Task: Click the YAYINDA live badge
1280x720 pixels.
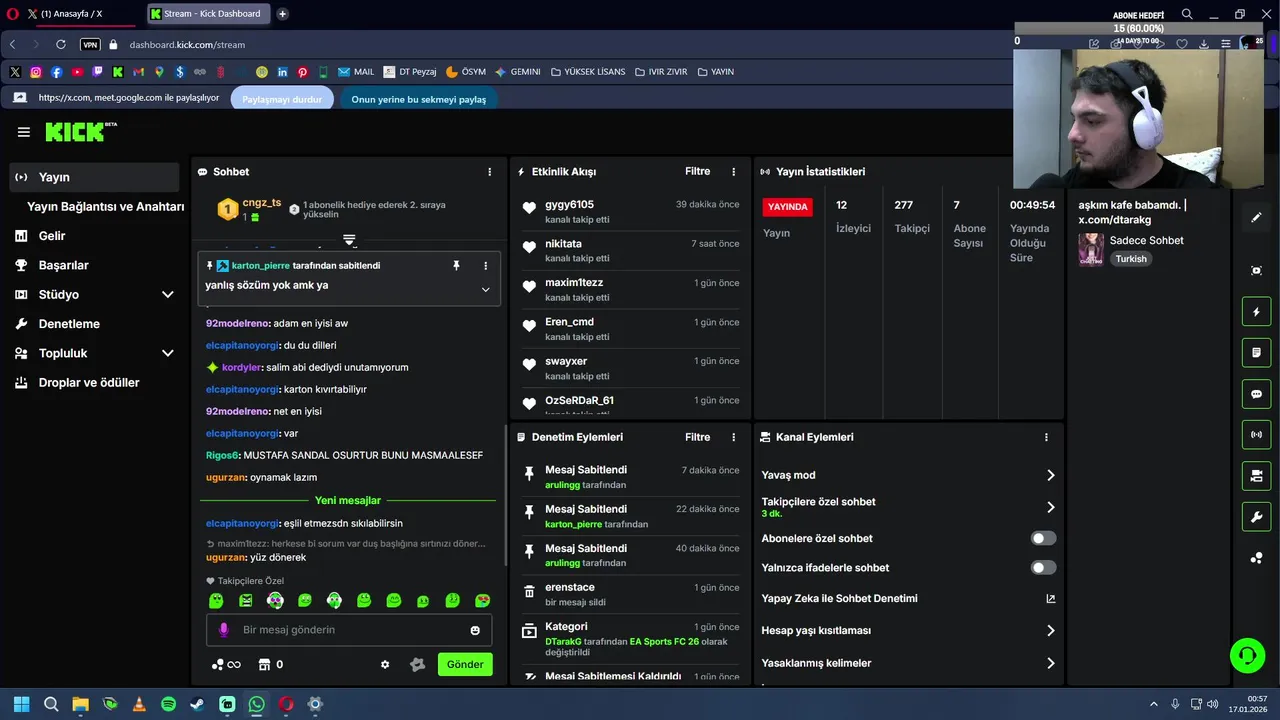Action: (787, 207)
